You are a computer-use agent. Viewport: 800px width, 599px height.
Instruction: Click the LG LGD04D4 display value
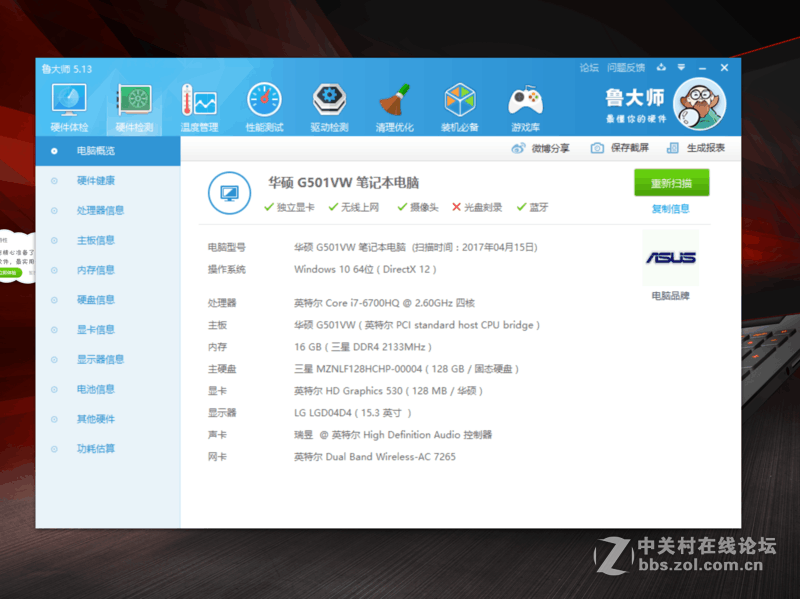(x=353, y=413)
